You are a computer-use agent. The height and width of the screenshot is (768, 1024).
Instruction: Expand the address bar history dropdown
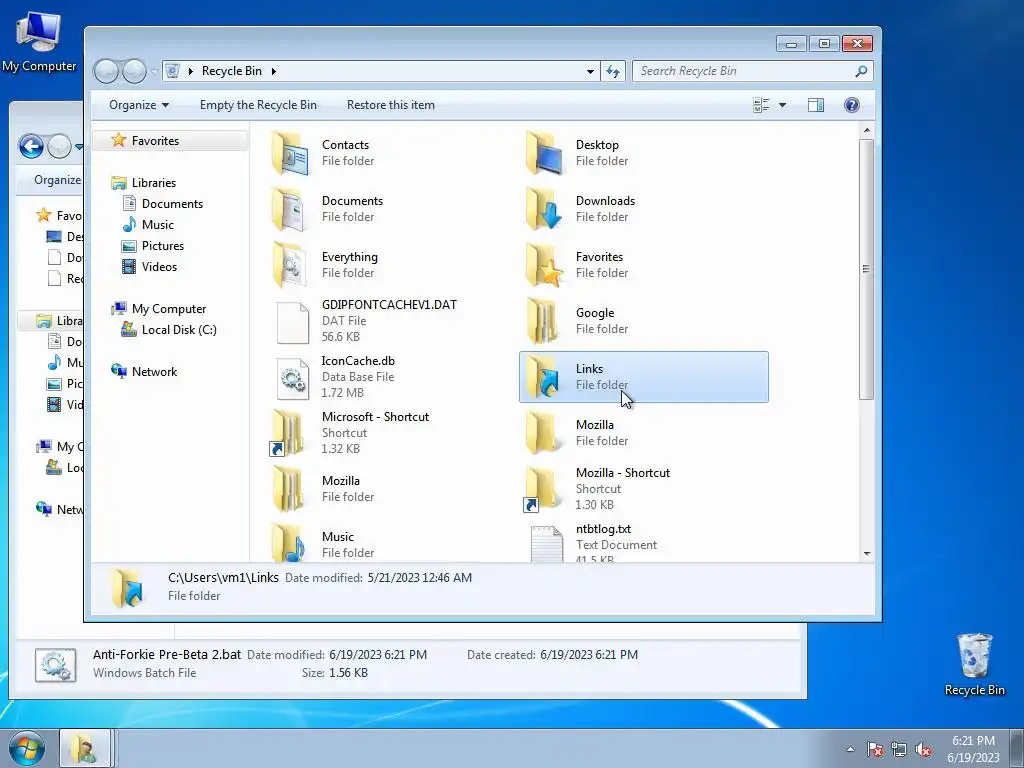click(x=590, y=71)
